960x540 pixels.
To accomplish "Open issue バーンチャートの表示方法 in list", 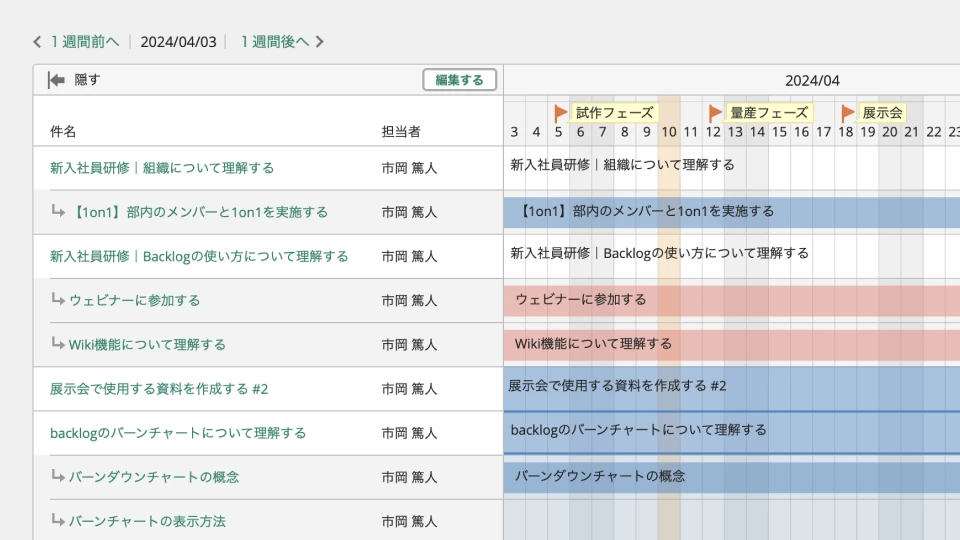I will point(147,521).
